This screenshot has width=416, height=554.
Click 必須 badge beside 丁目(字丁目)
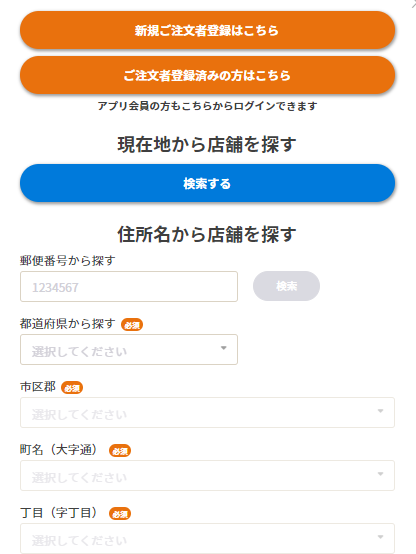[120, 514]
